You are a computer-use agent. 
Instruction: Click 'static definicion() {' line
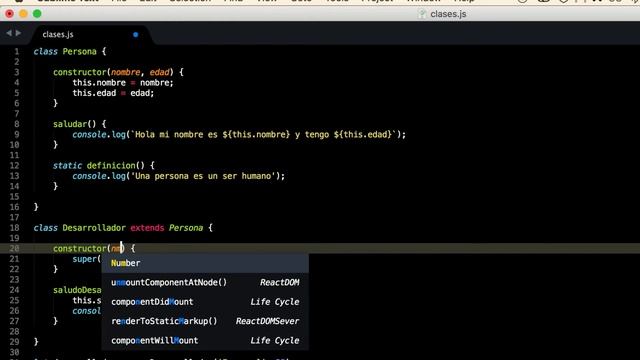pyautogui.click(x=104, y=166)
